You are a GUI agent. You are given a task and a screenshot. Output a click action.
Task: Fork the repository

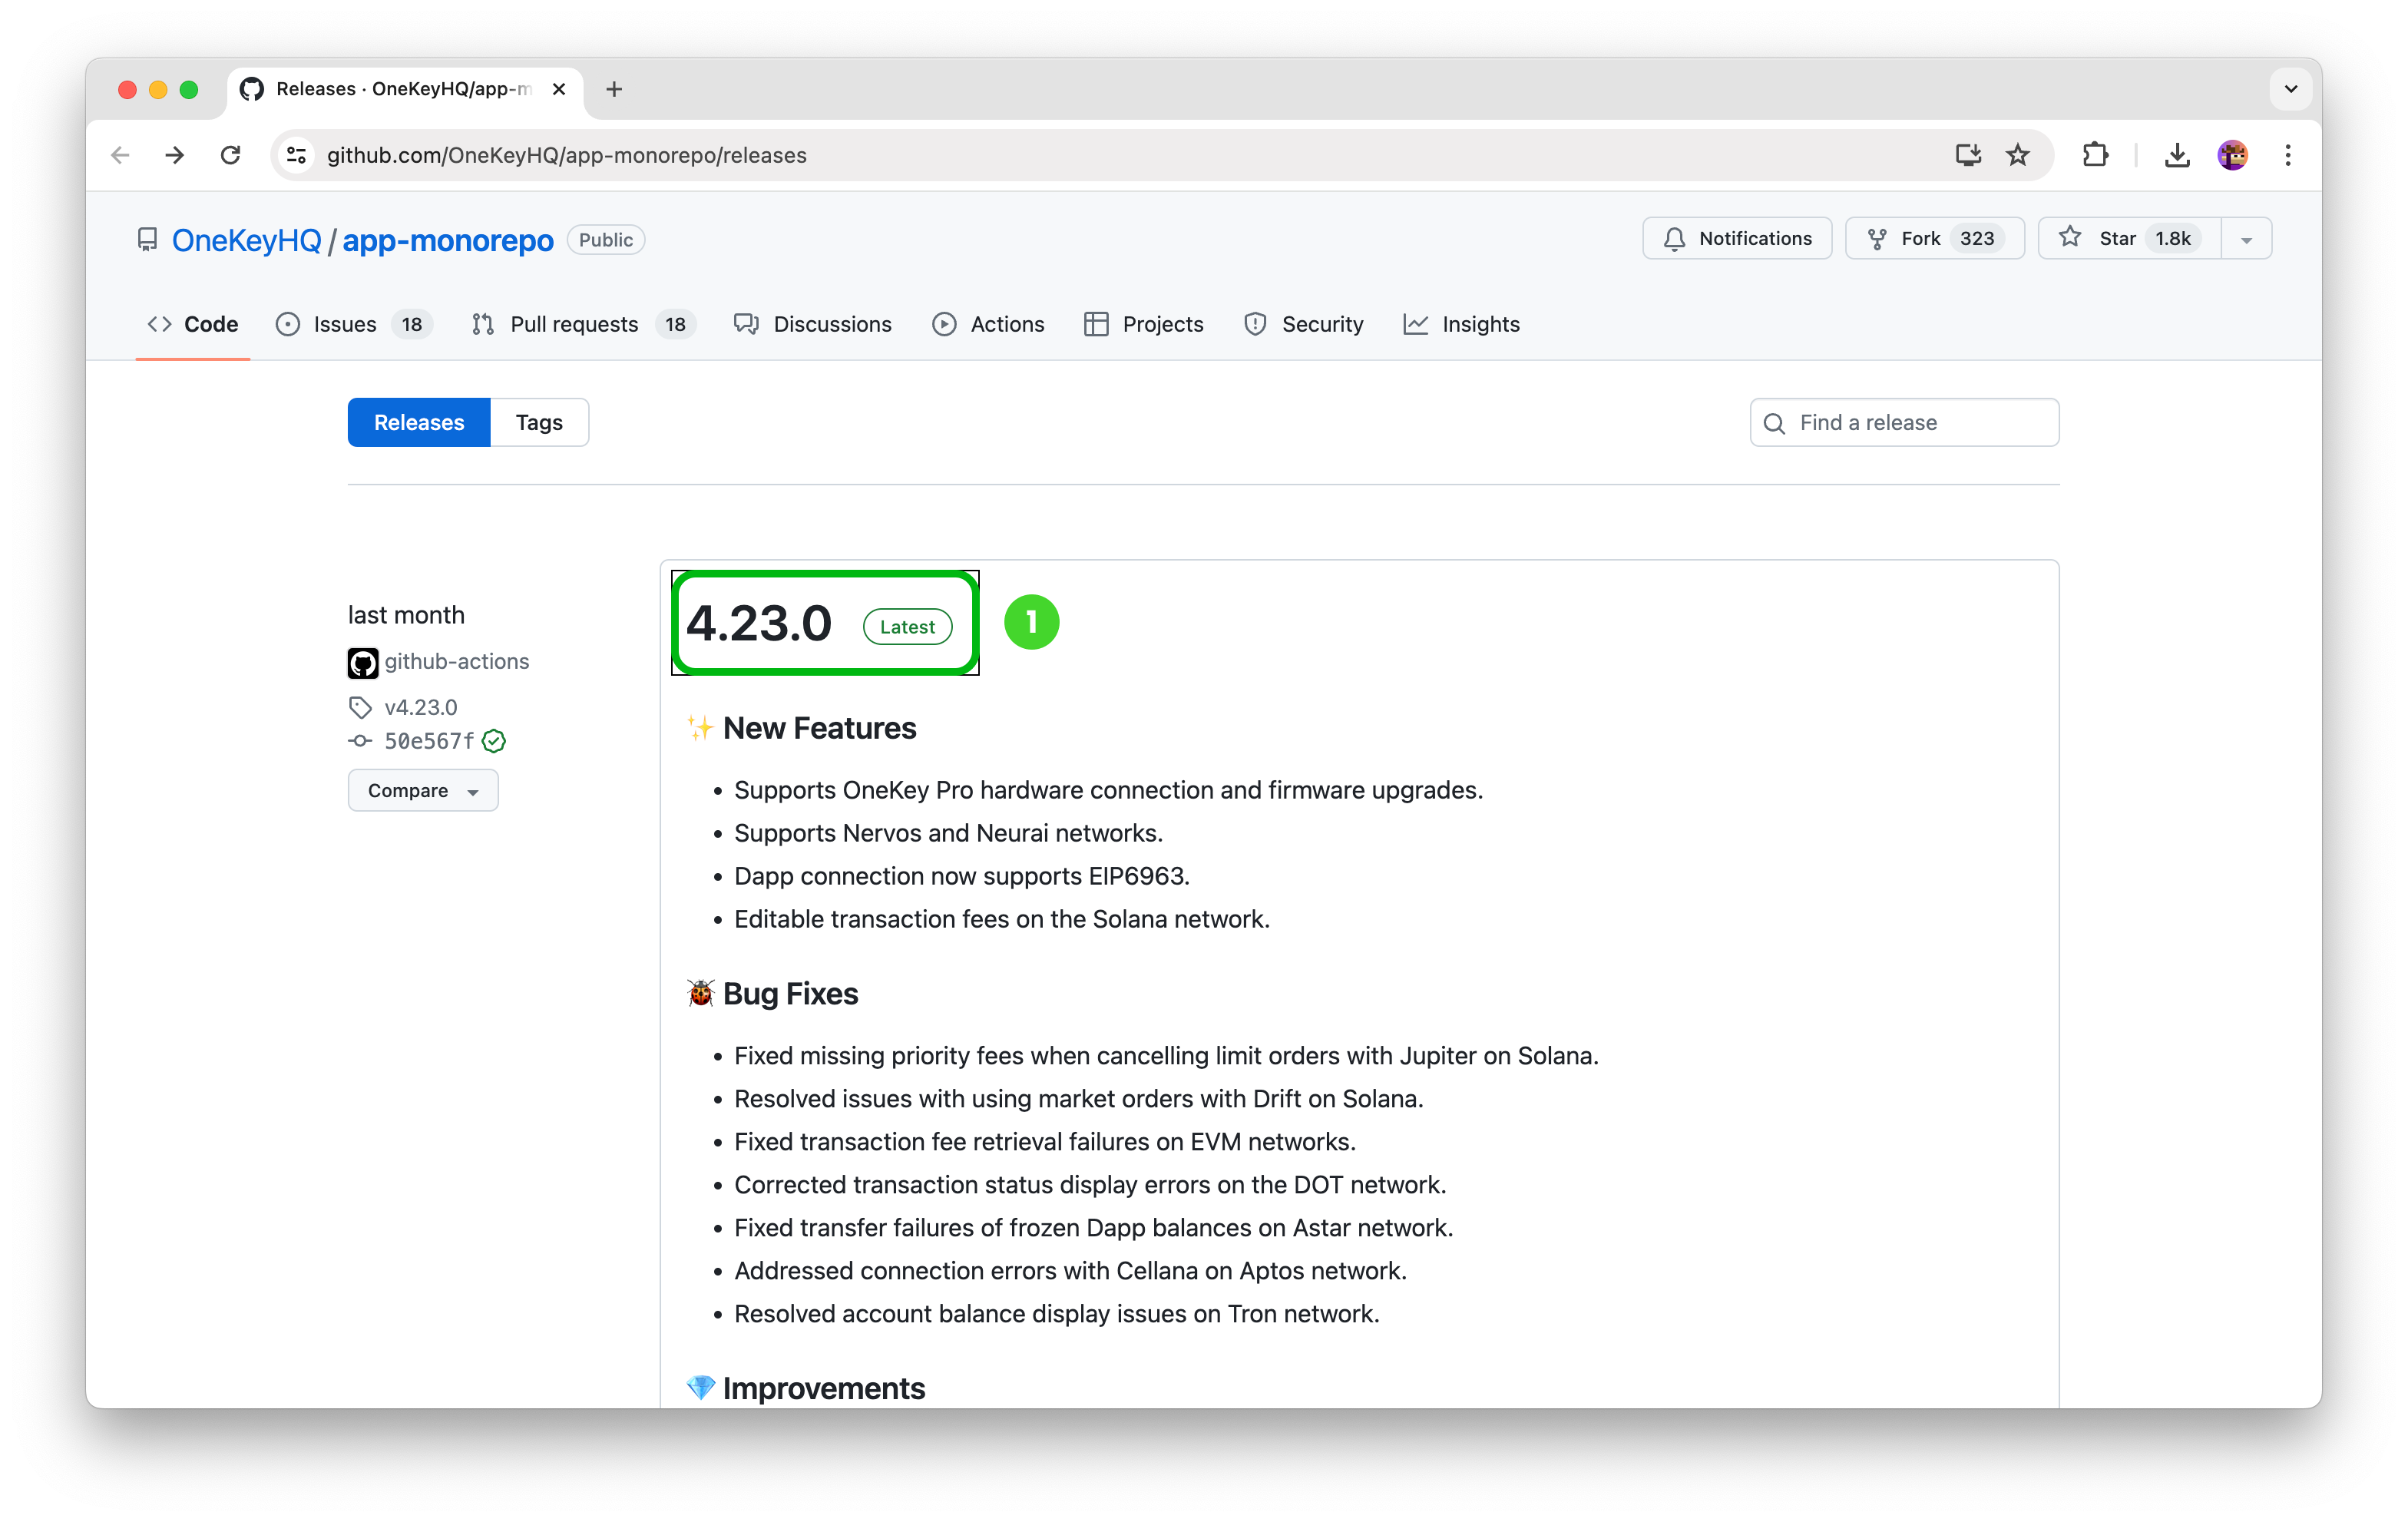point(1934,238)
